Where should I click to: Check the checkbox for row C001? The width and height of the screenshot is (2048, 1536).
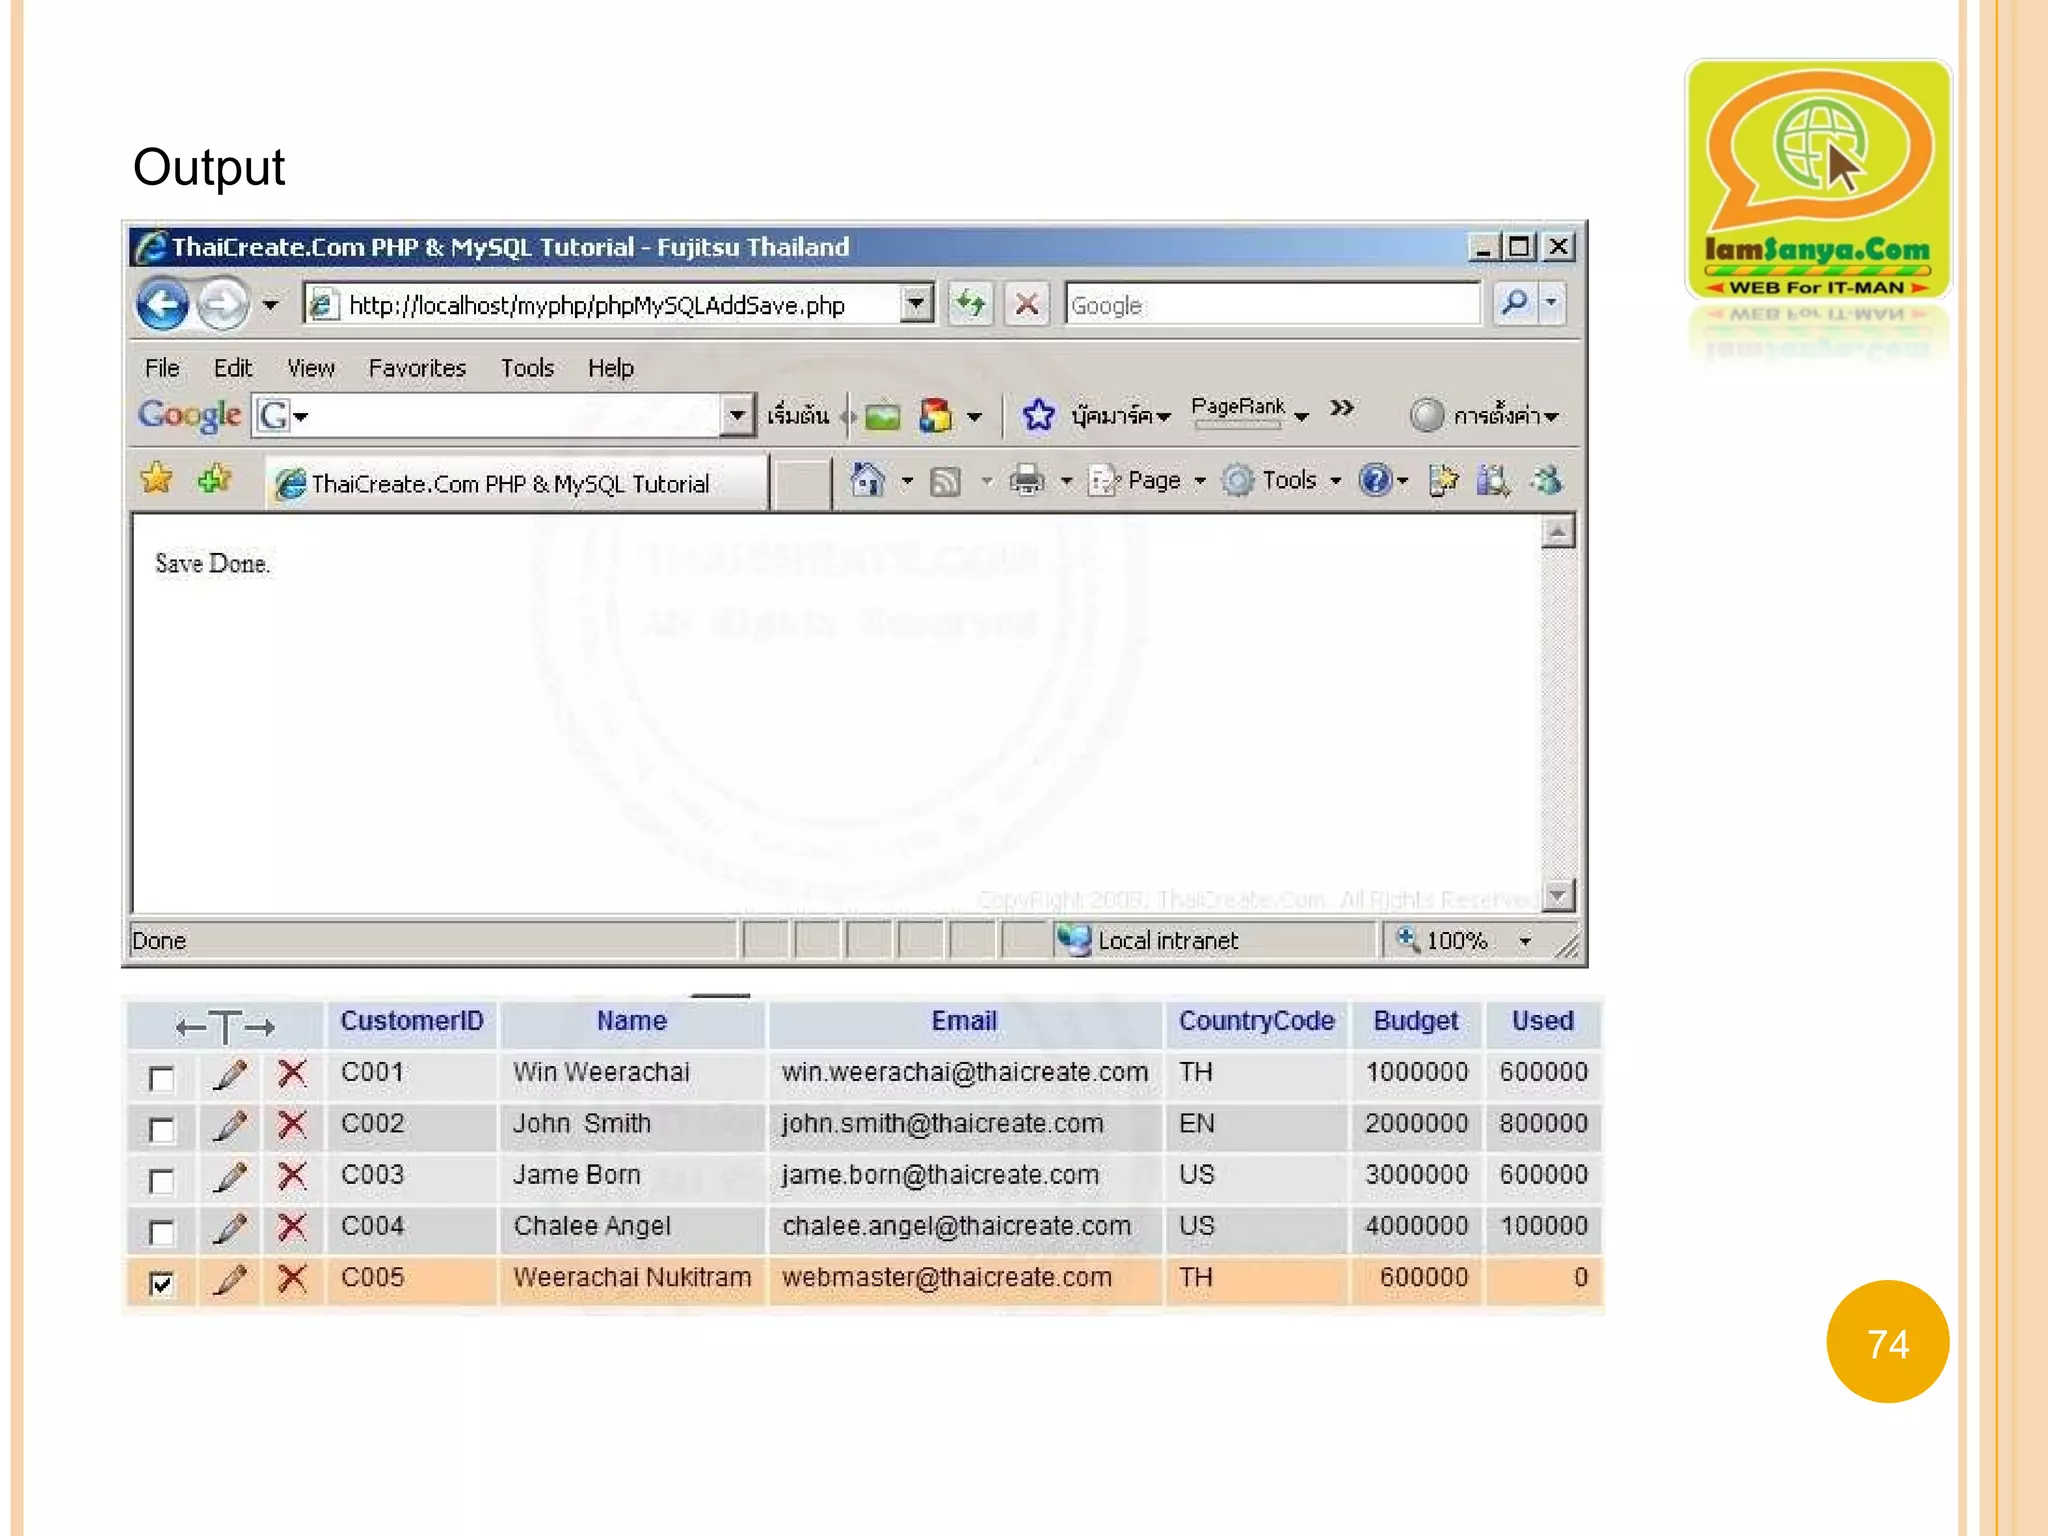click(161, 1078)
